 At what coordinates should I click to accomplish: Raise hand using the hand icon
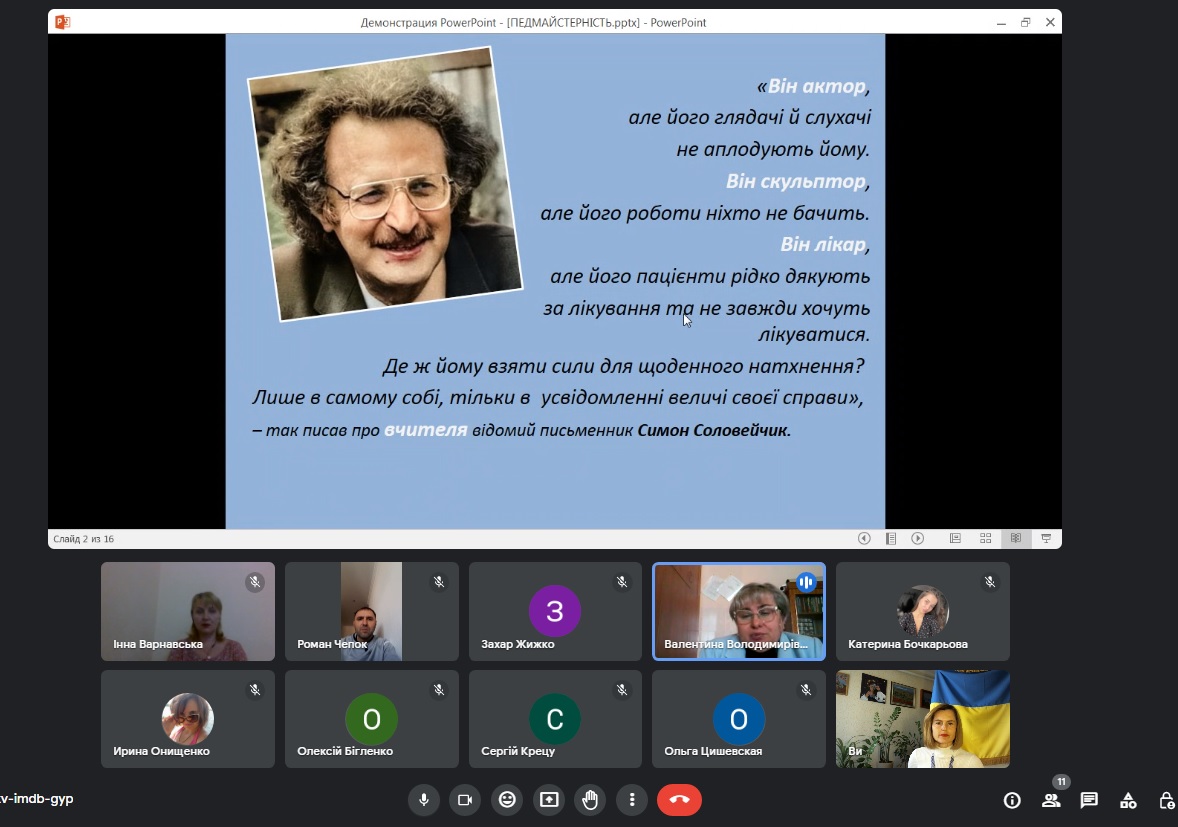[591, 800]
